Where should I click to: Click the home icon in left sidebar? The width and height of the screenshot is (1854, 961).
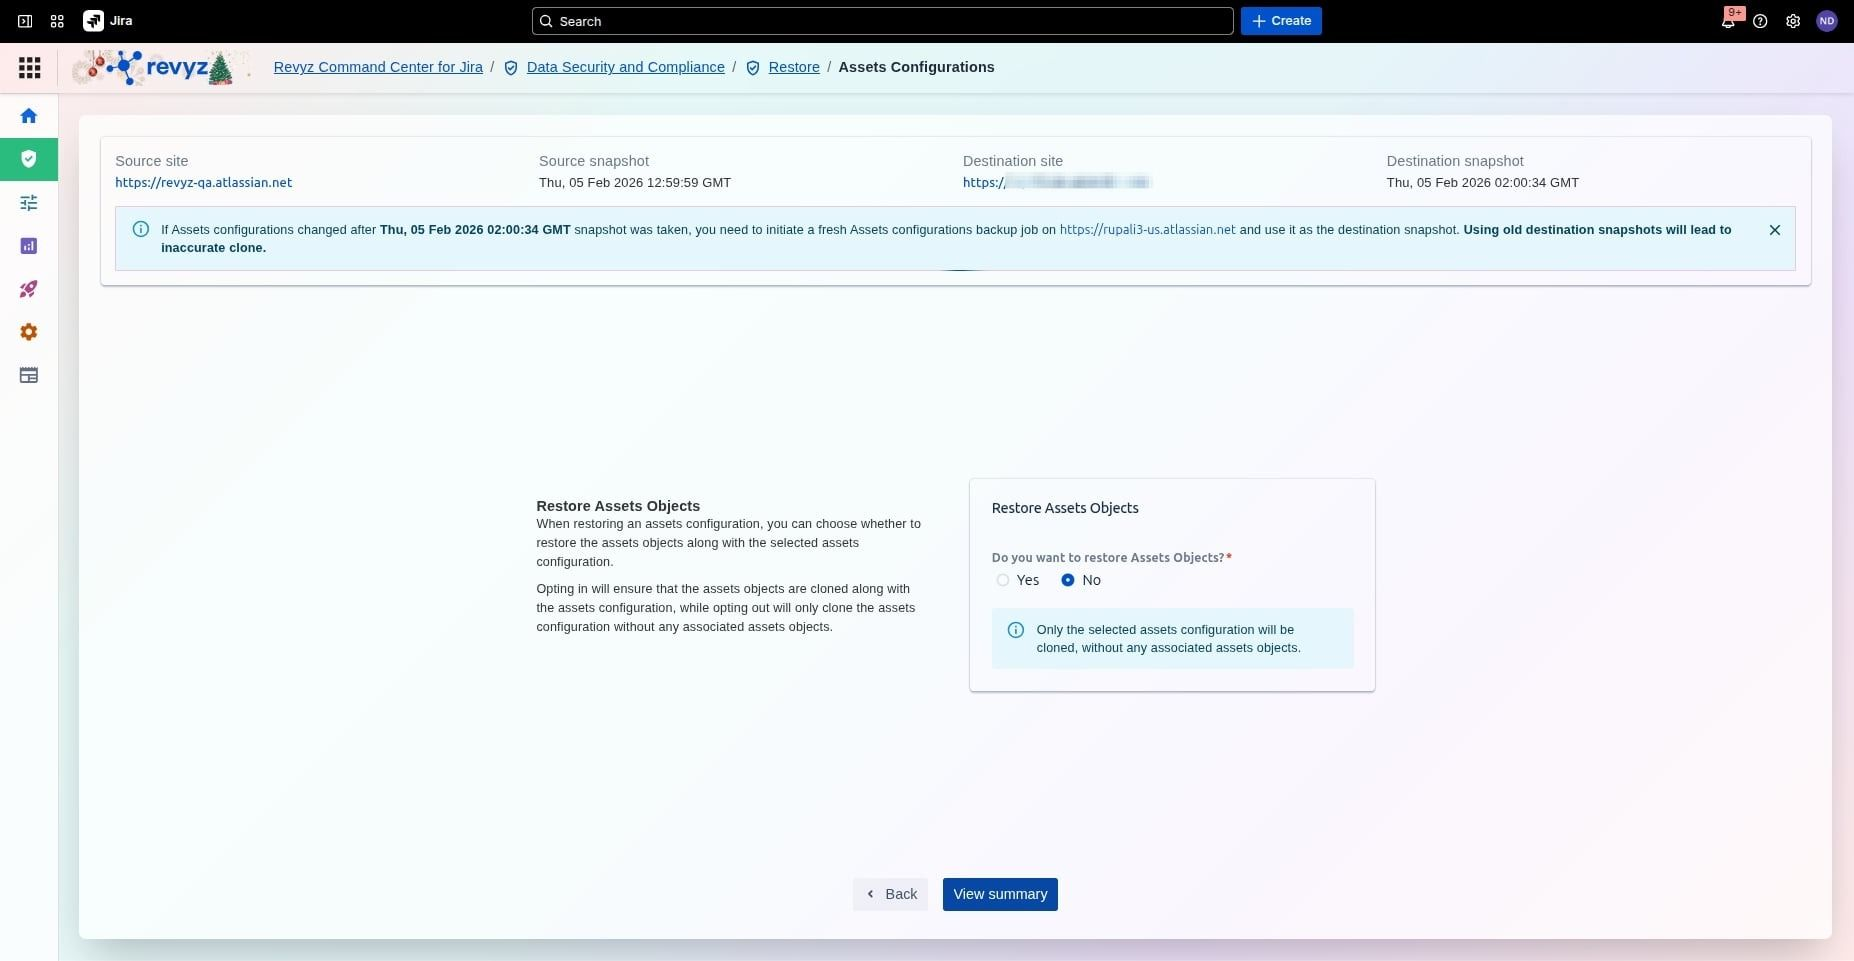click(29, 116)
